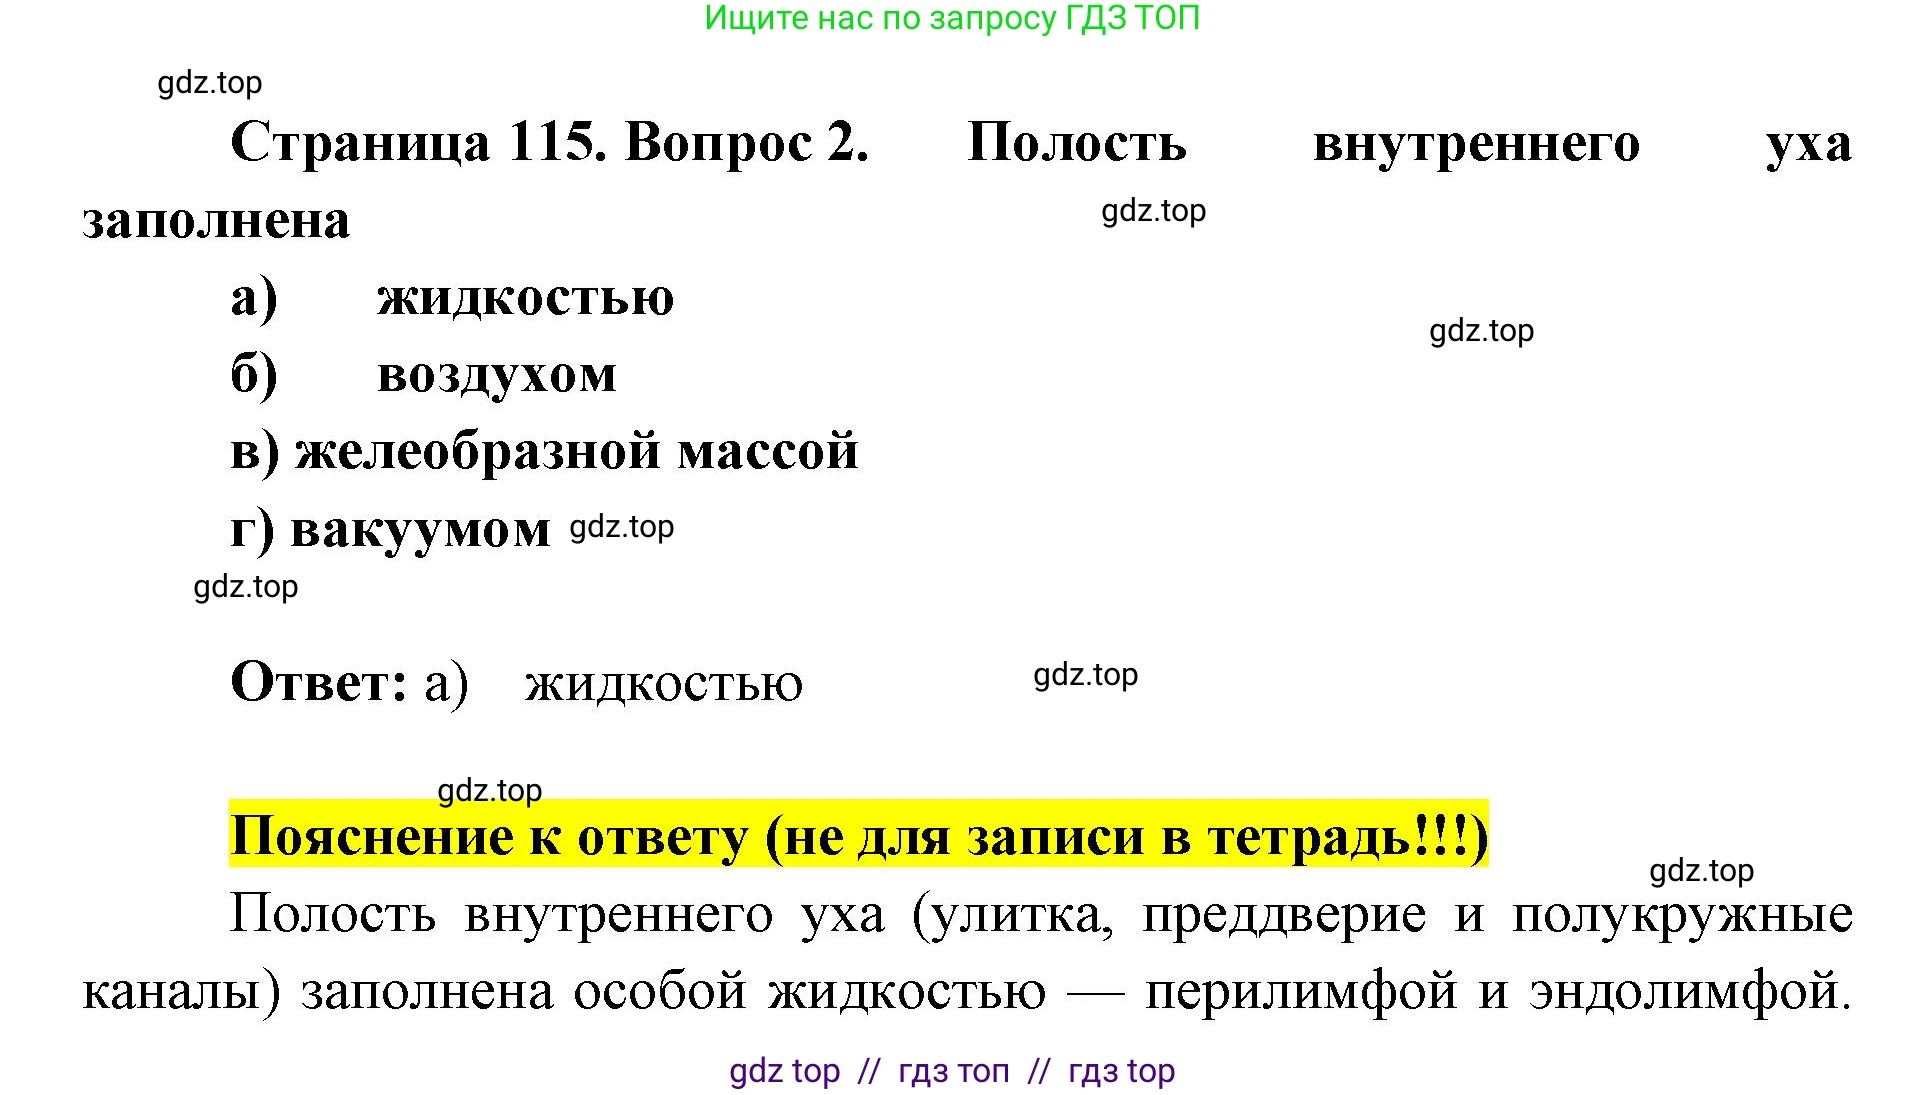Click the gdz.top watermark next to "вакуумом"
The width and height of the screenshot is (1907, 1095).
click(x=621, y=527)
